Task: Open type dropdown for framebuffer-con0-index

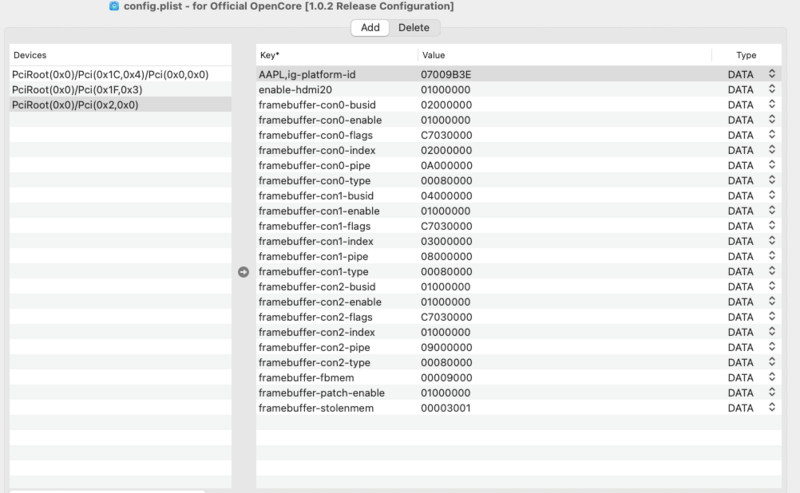Action: (x=772, y=150)
